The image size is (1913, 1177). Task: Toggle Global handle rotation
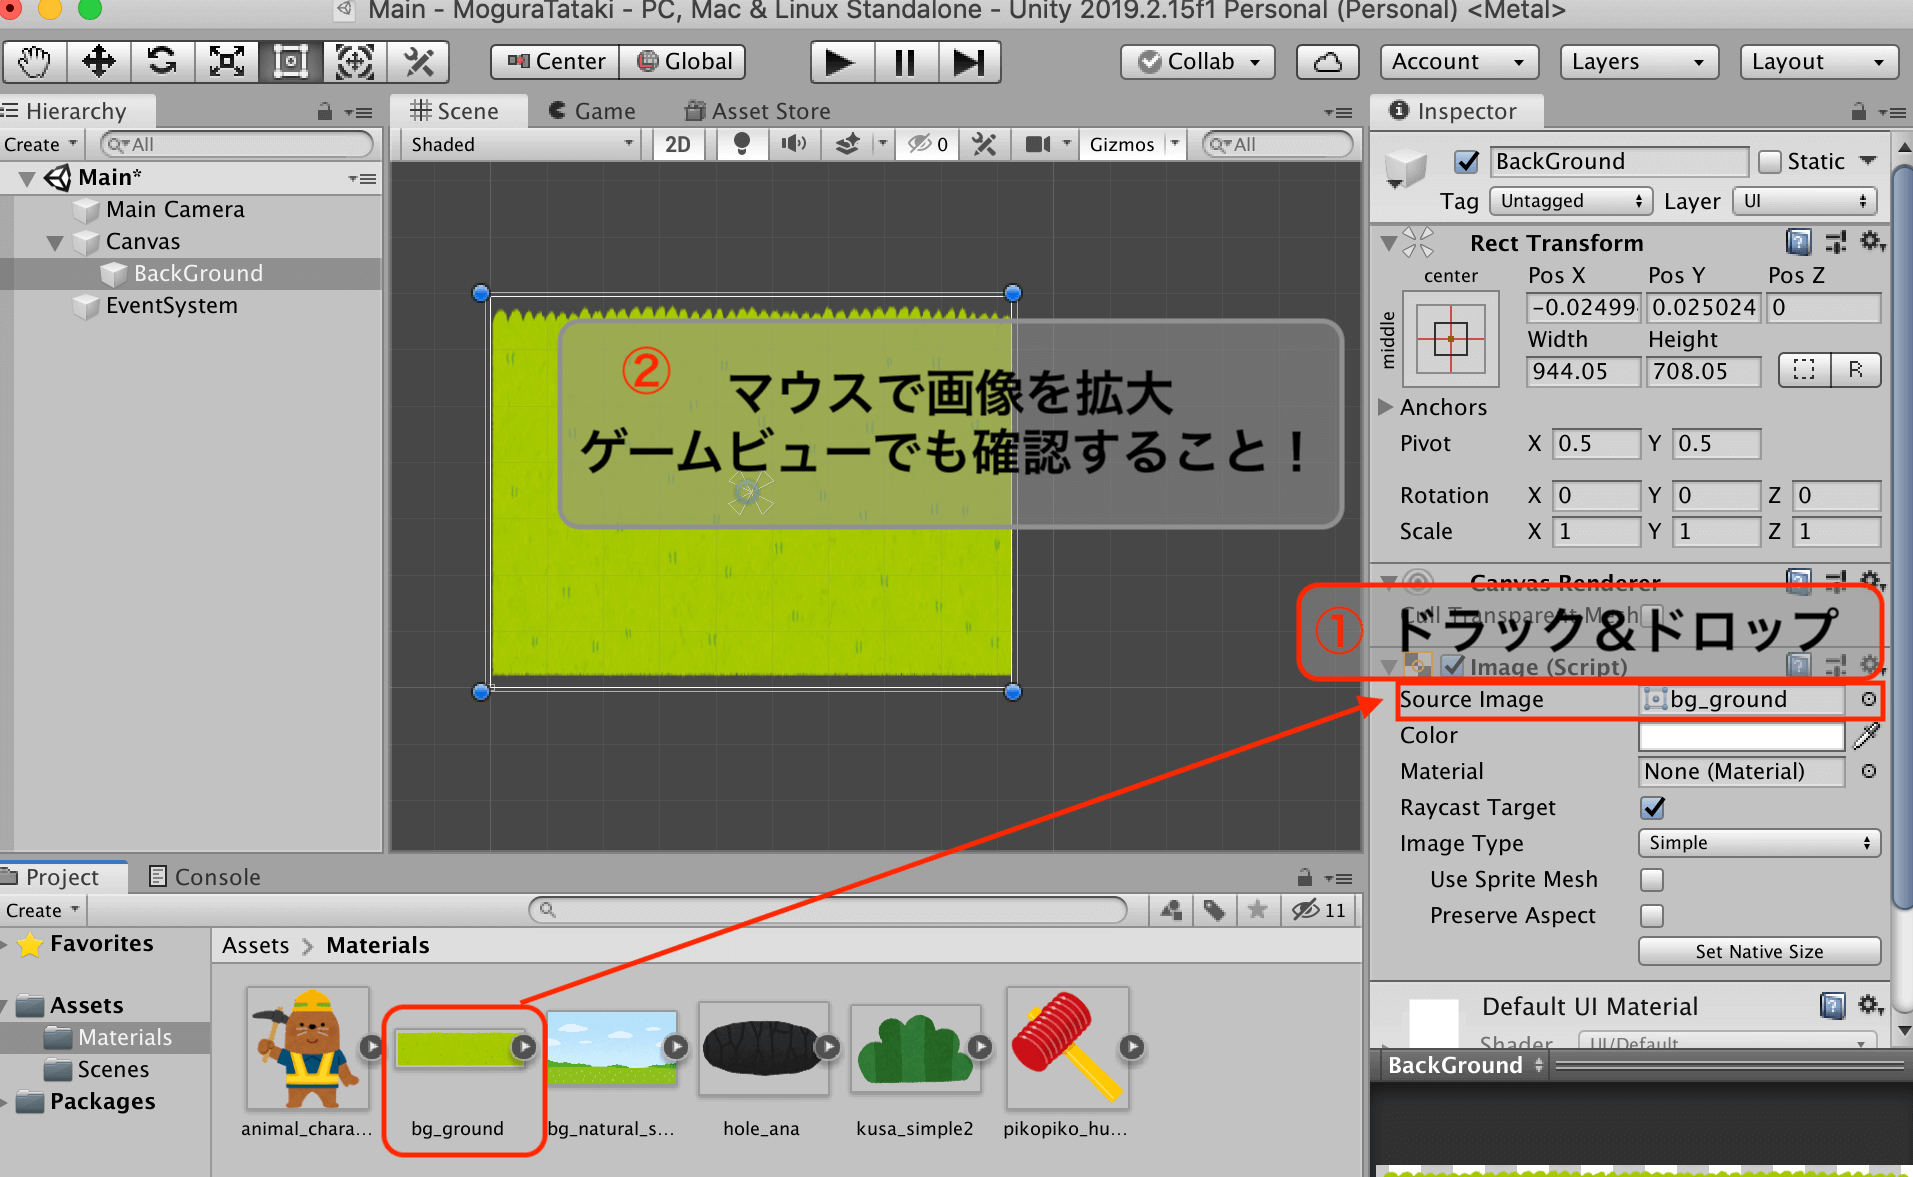click(684, 62)
